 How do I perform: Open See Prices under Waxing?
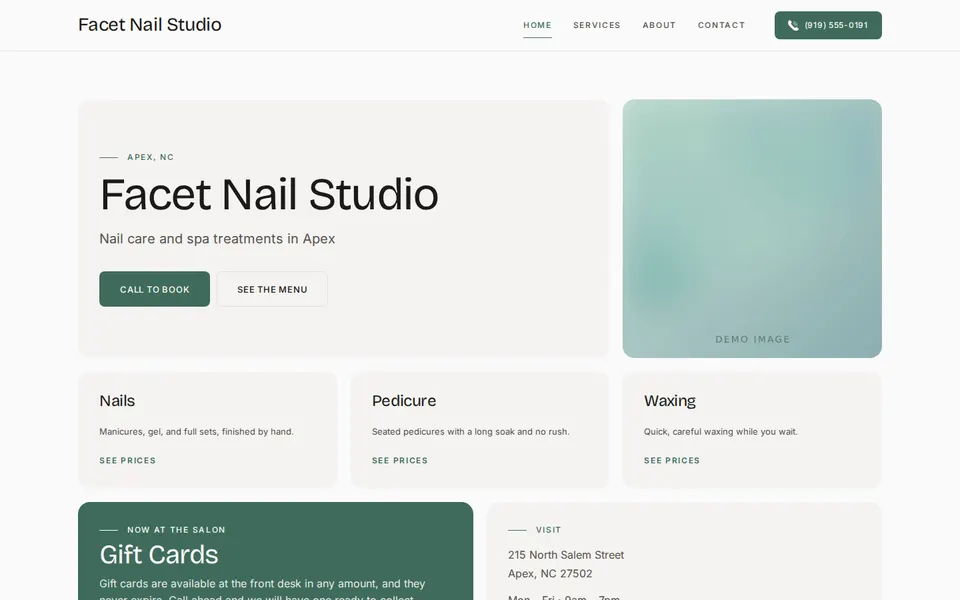click(x=672, y=460)
